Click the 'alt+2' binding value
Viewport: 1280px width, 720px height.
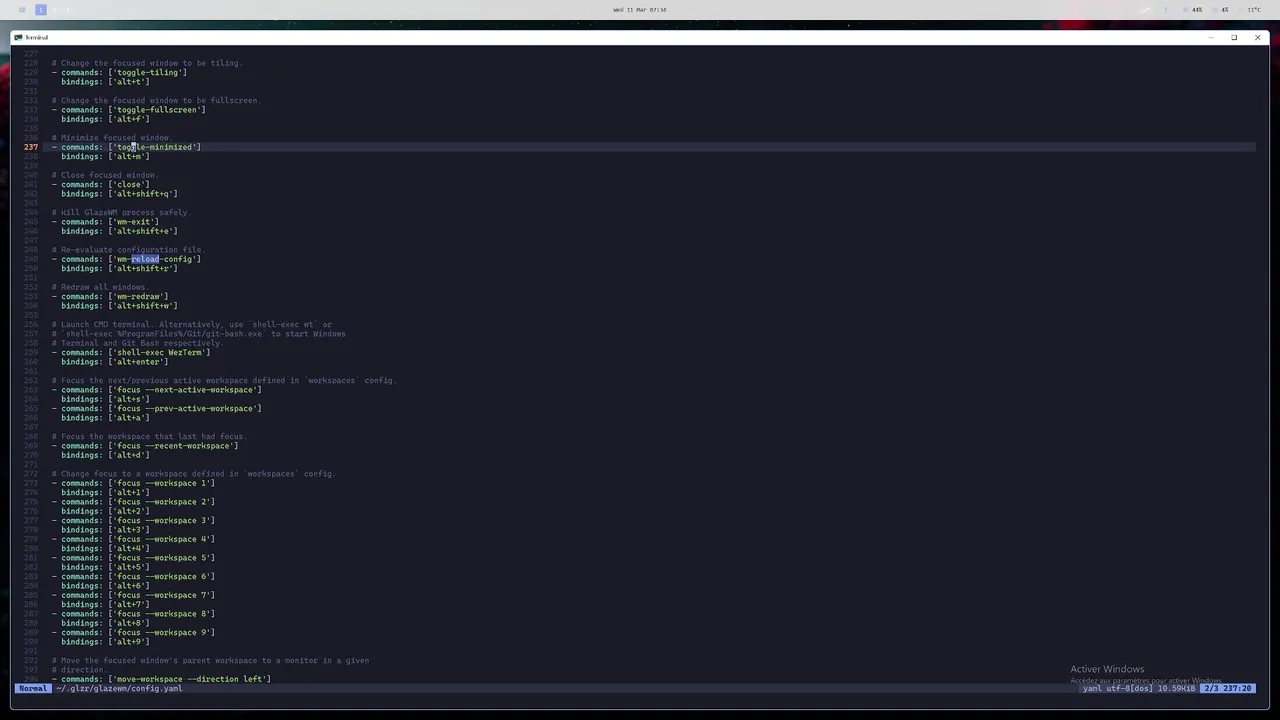click(131, 511)
